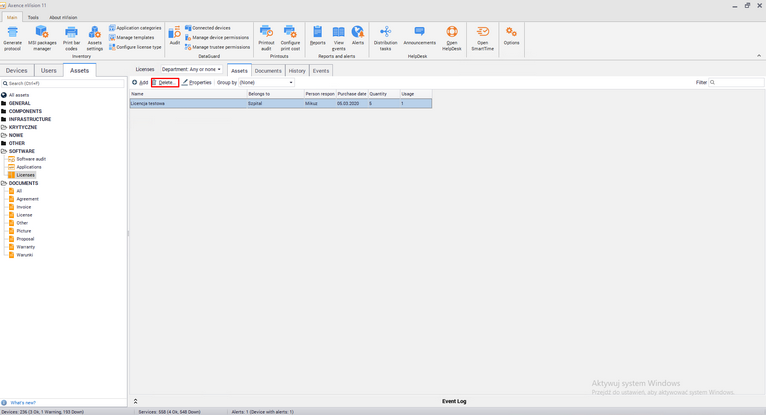Click the Generate protocol icon
The image size is (766, 415).
(12, 34)
